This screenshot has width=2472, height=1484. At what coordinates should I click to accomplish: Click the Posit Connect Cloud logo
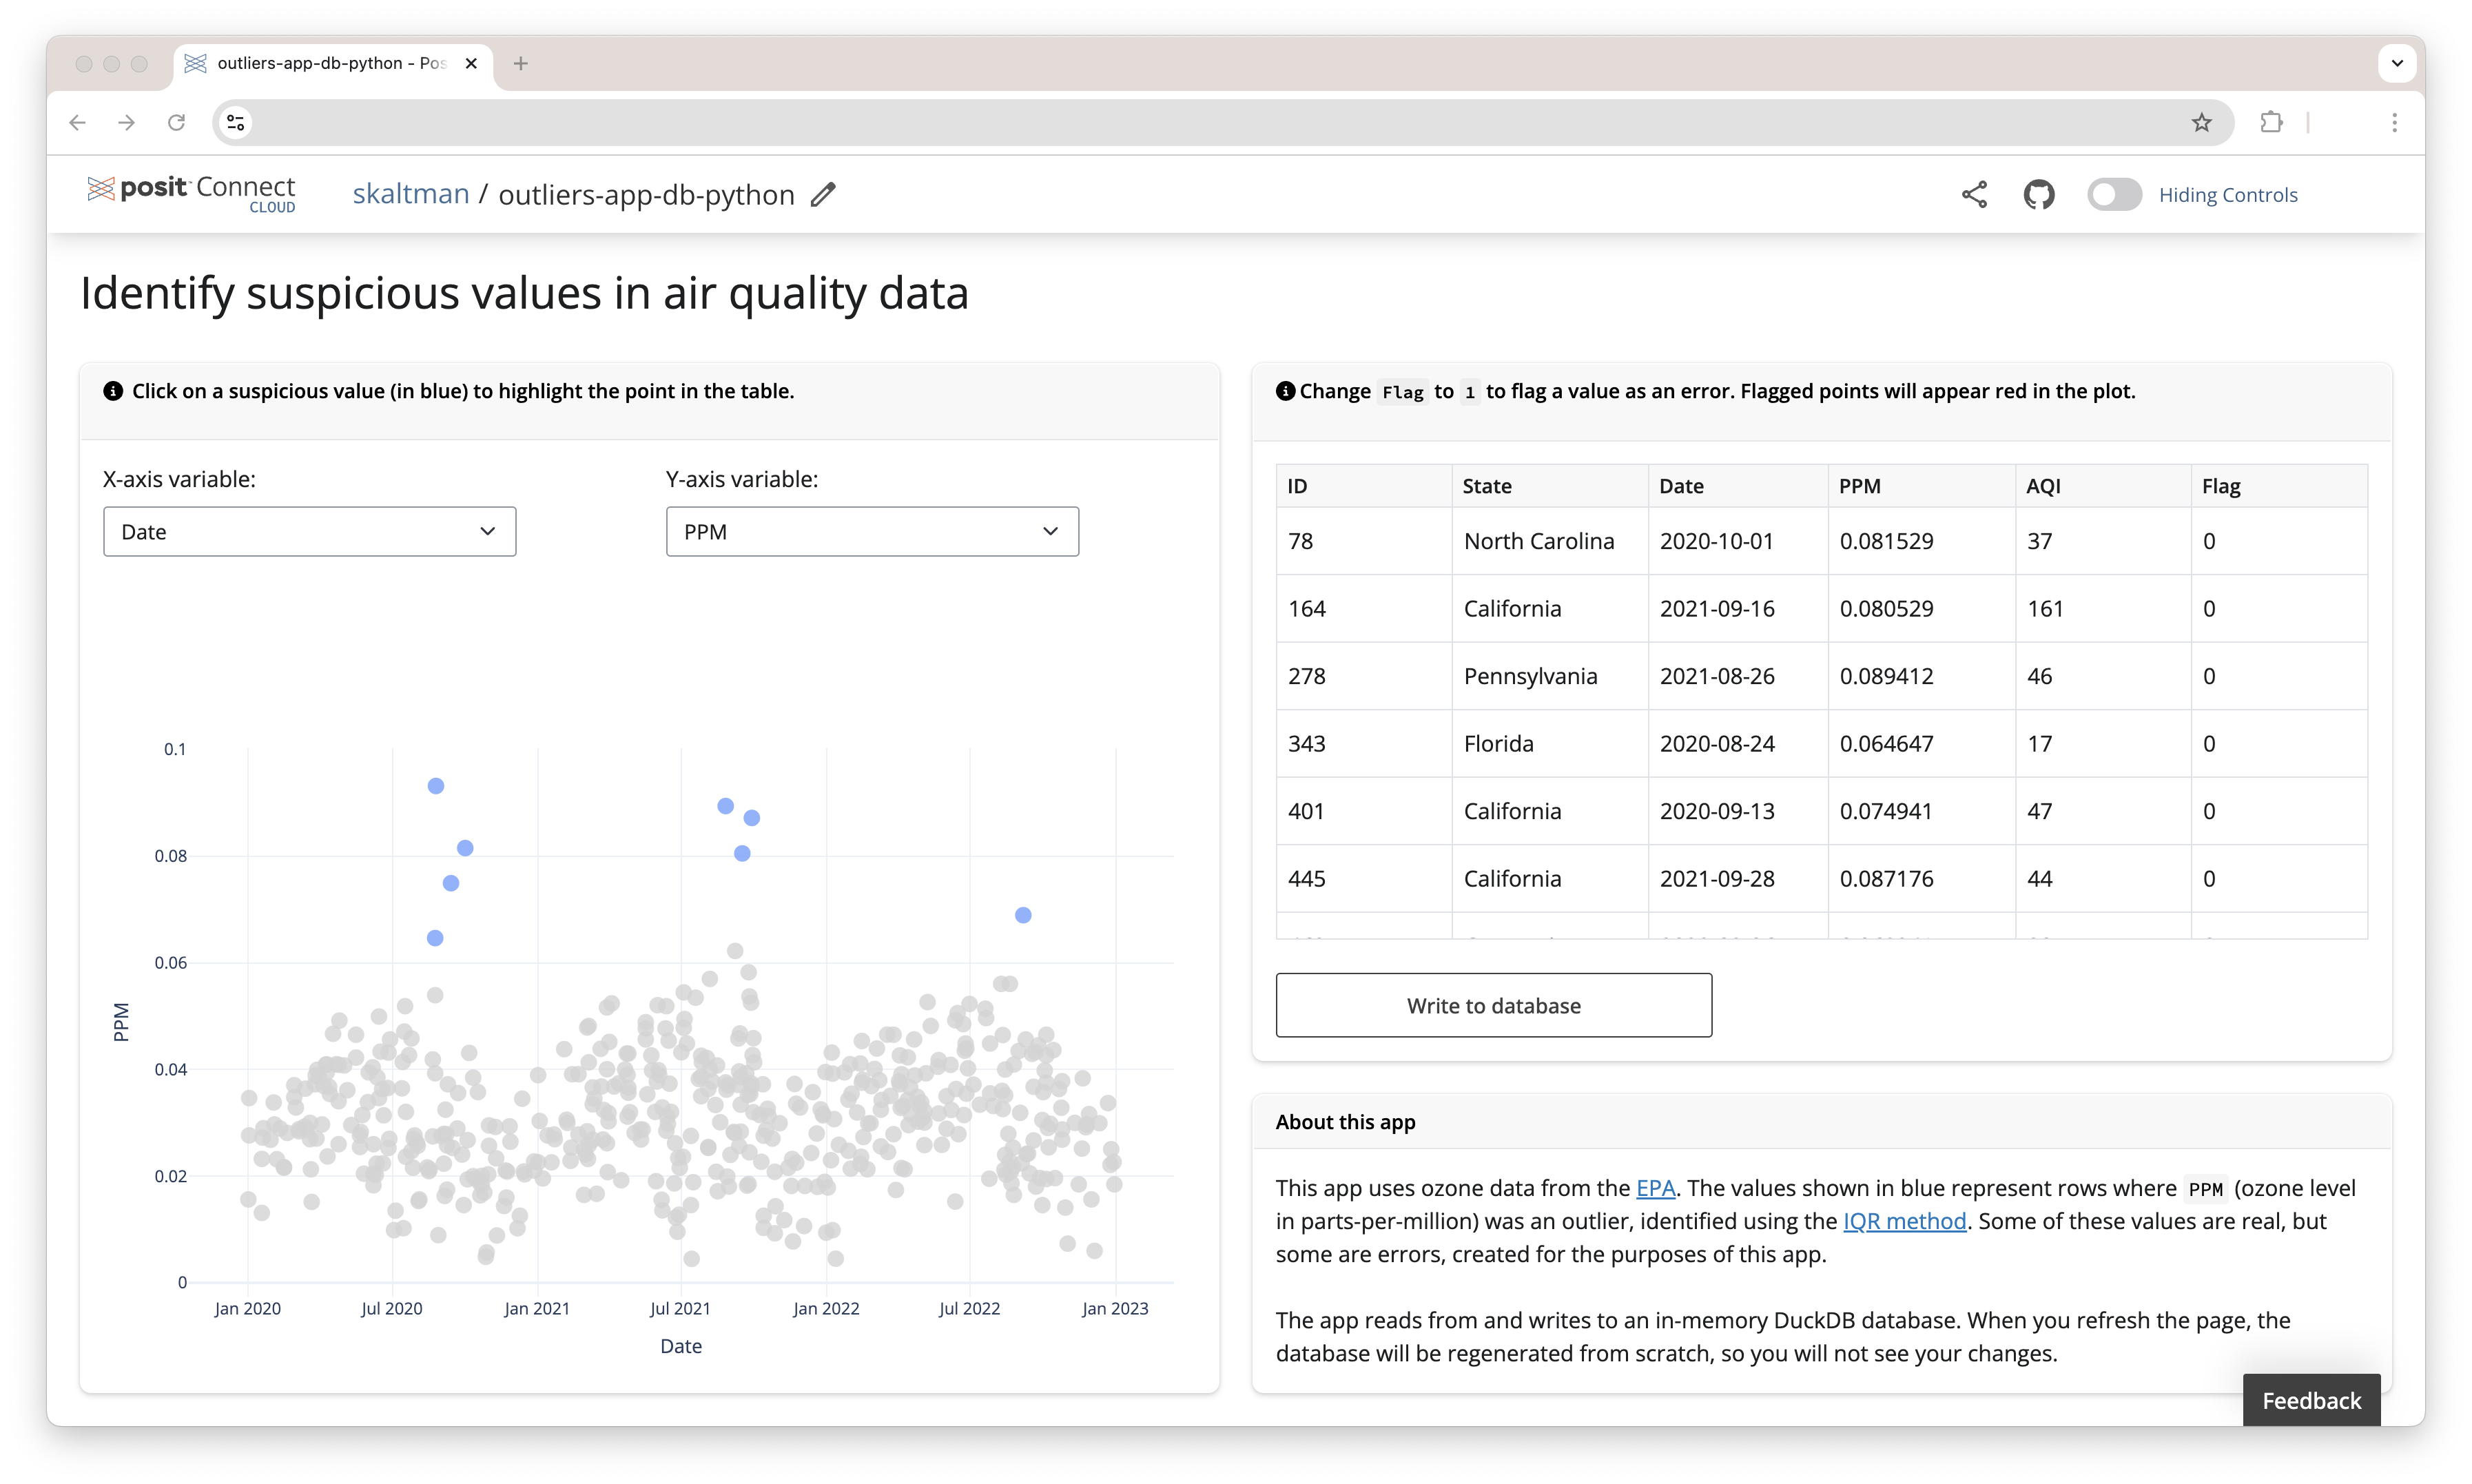[x=190, y=194]
